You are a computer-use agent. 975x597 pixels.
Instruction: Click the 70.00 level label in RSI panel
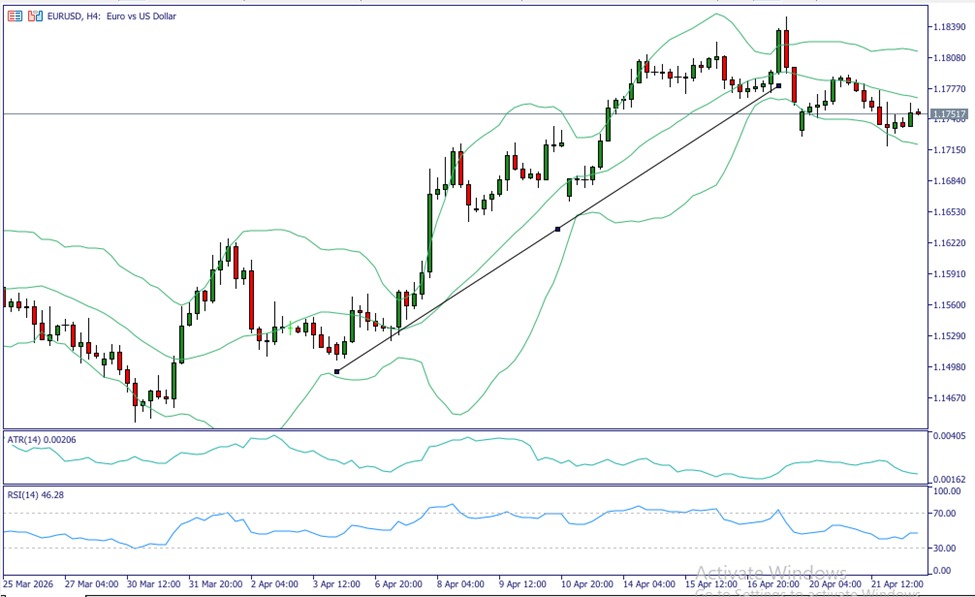(946, 512)
